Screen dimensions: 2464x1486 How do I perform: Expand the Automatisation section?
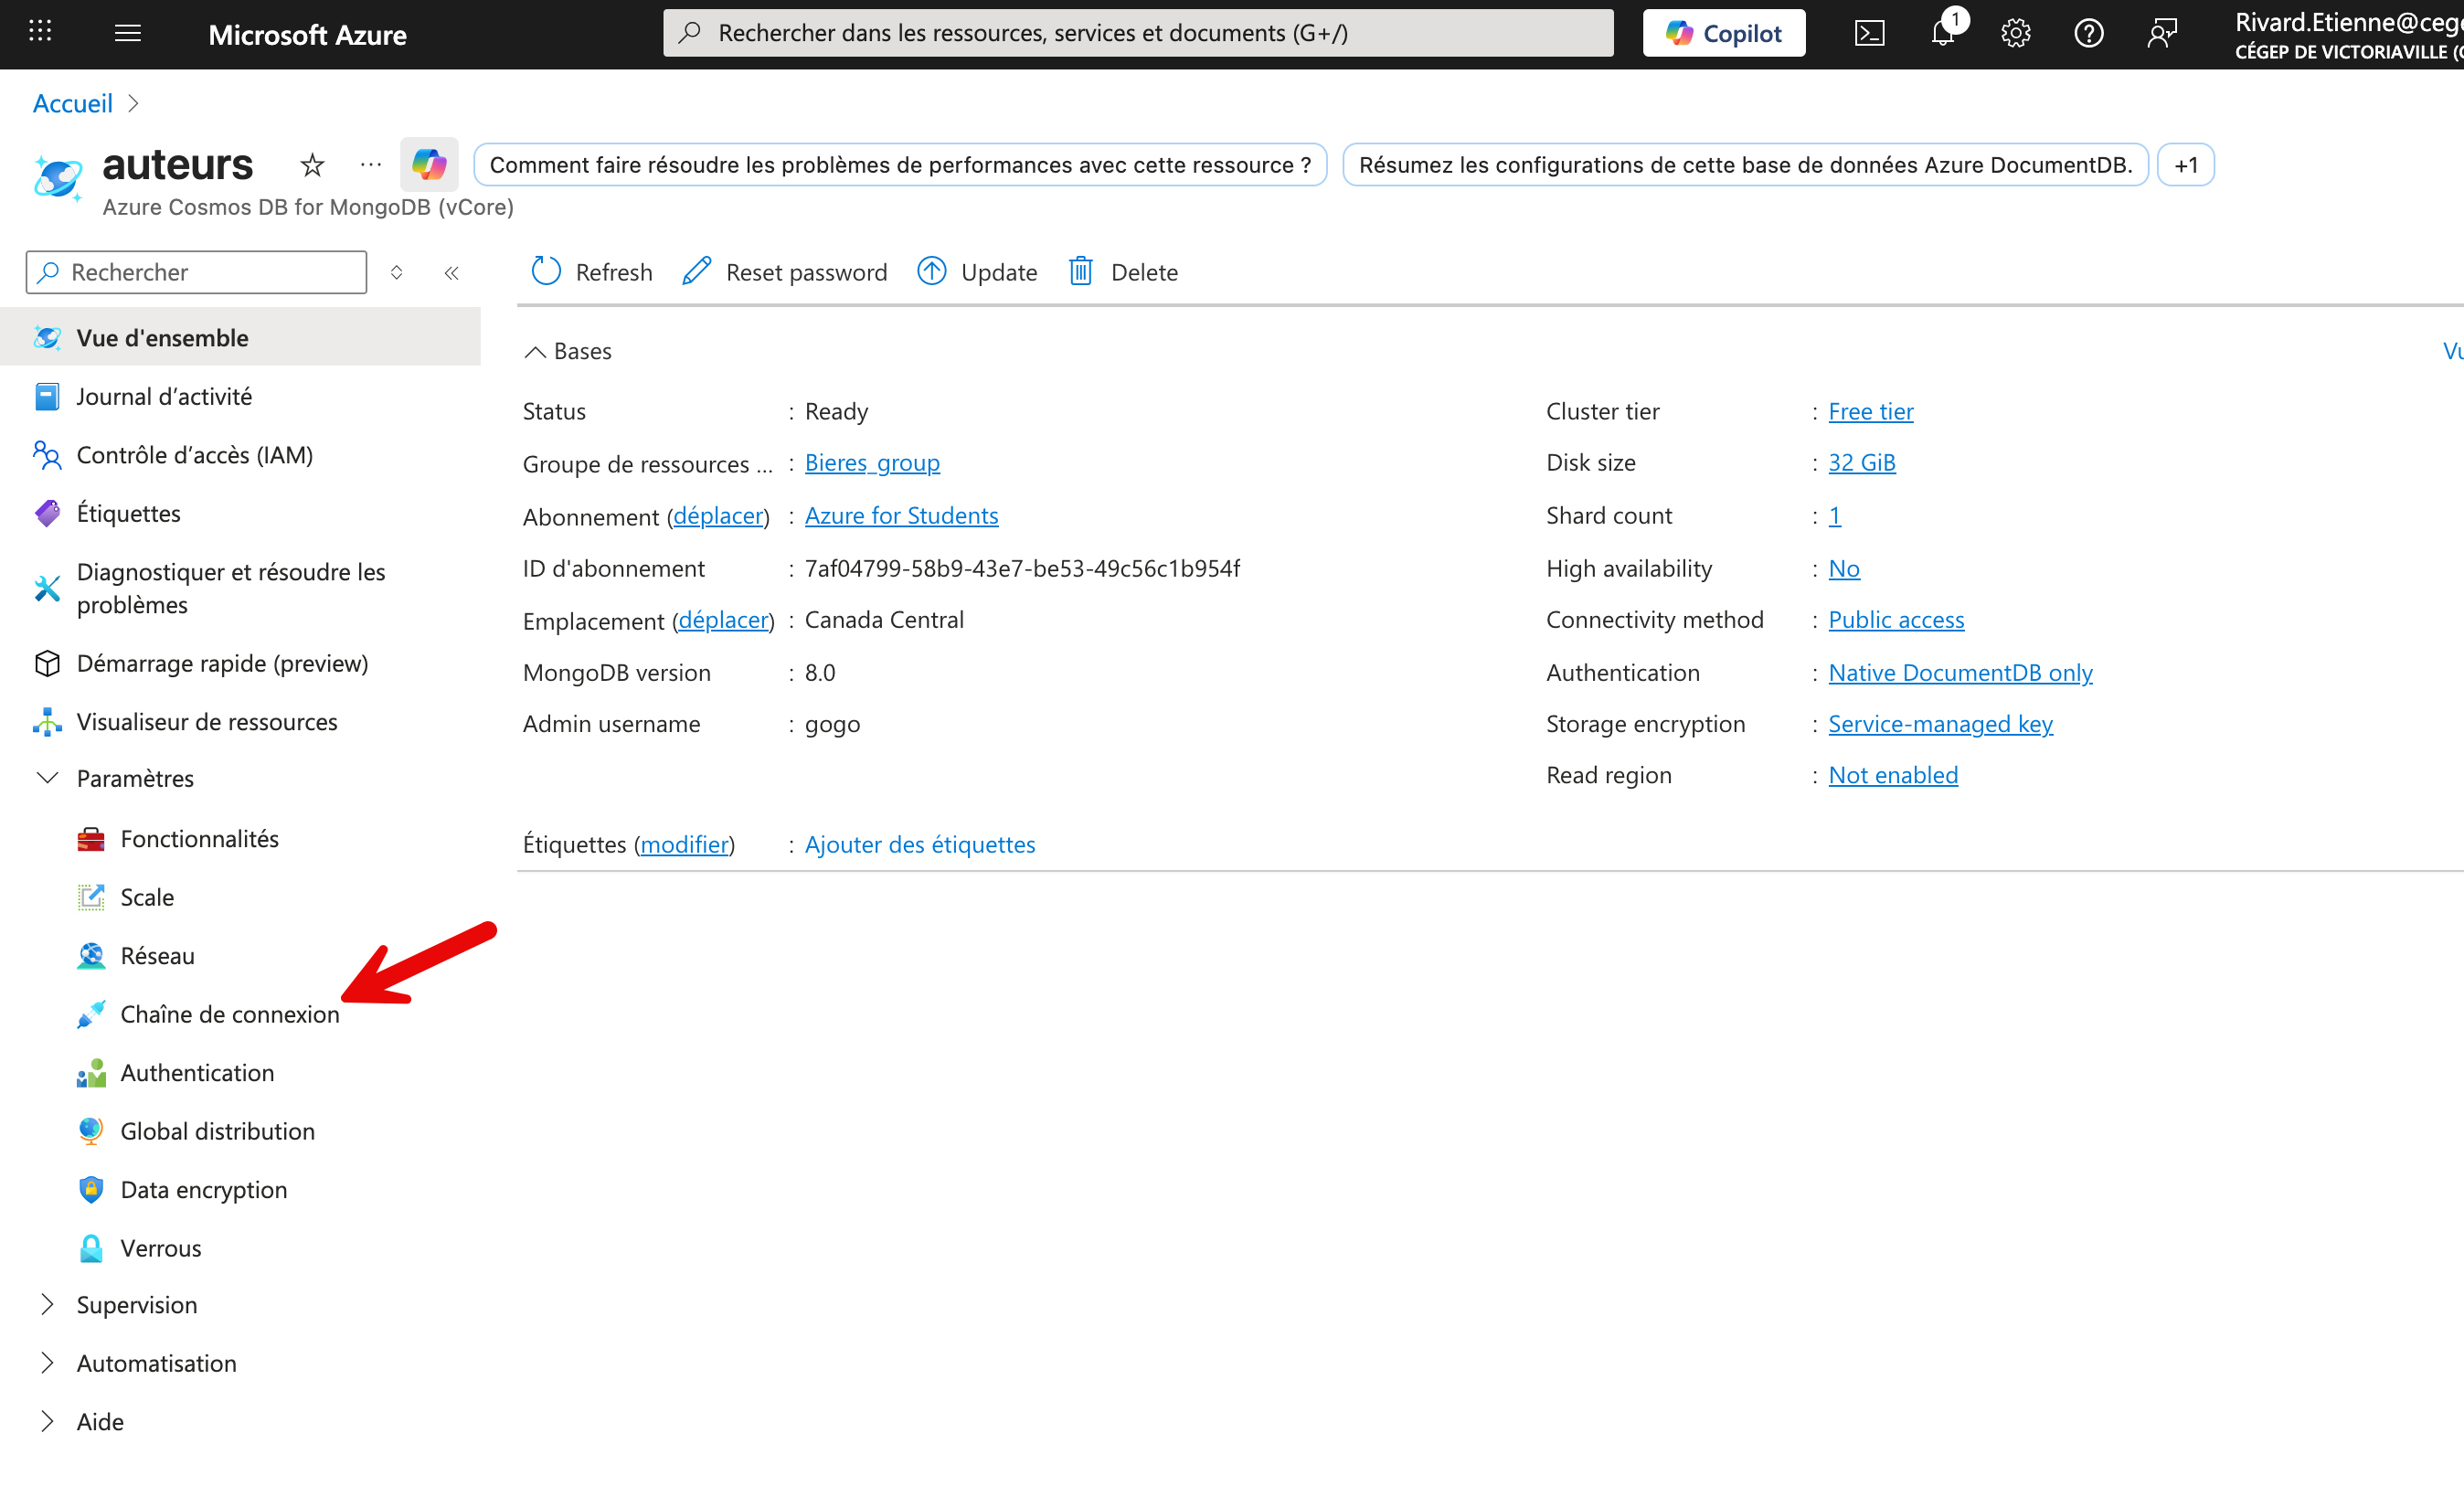click(x=156, y=1362)
